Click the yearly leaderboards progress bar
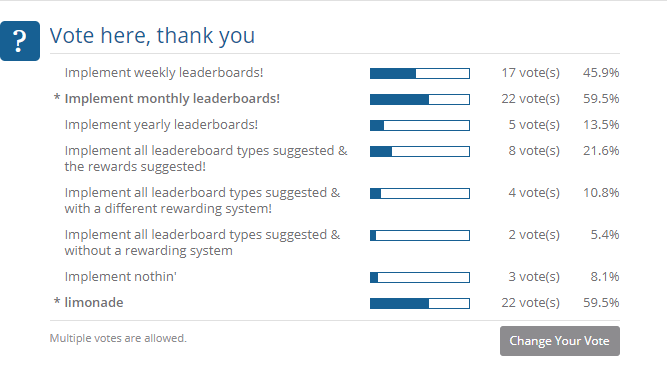 coord(420,125)
